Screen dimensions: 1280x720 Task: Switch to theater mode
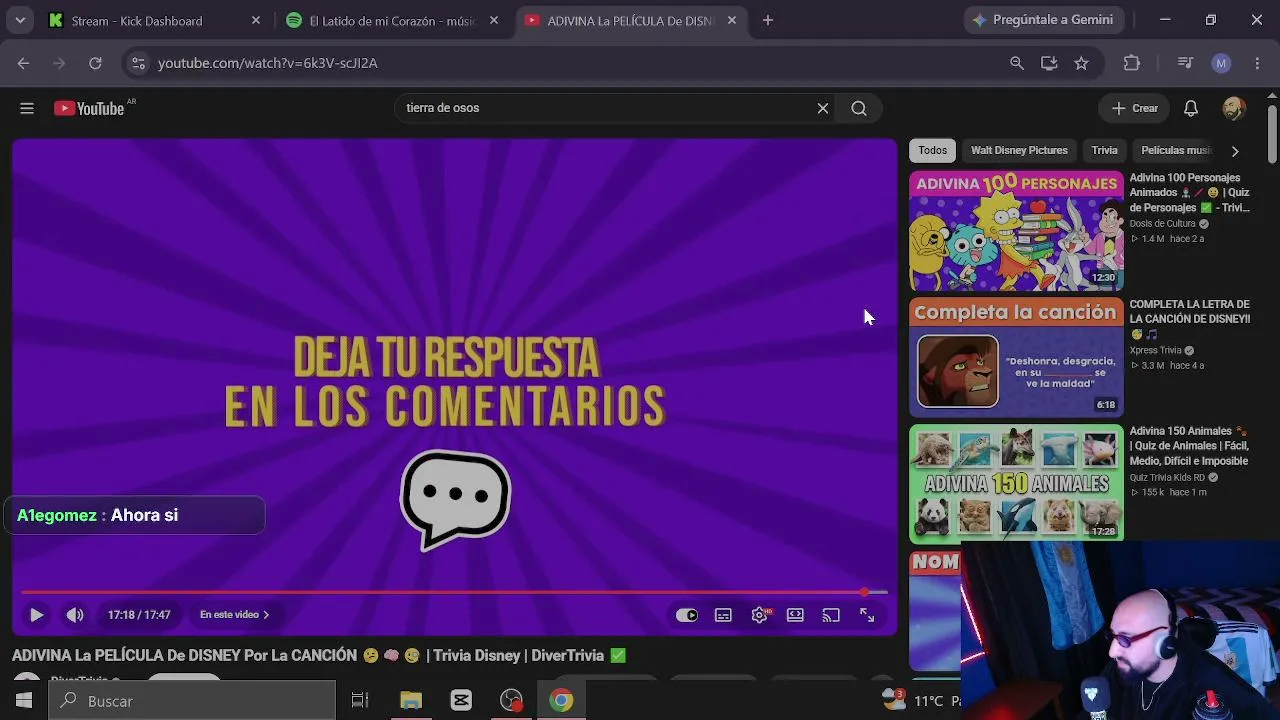[x=795, y=615]
